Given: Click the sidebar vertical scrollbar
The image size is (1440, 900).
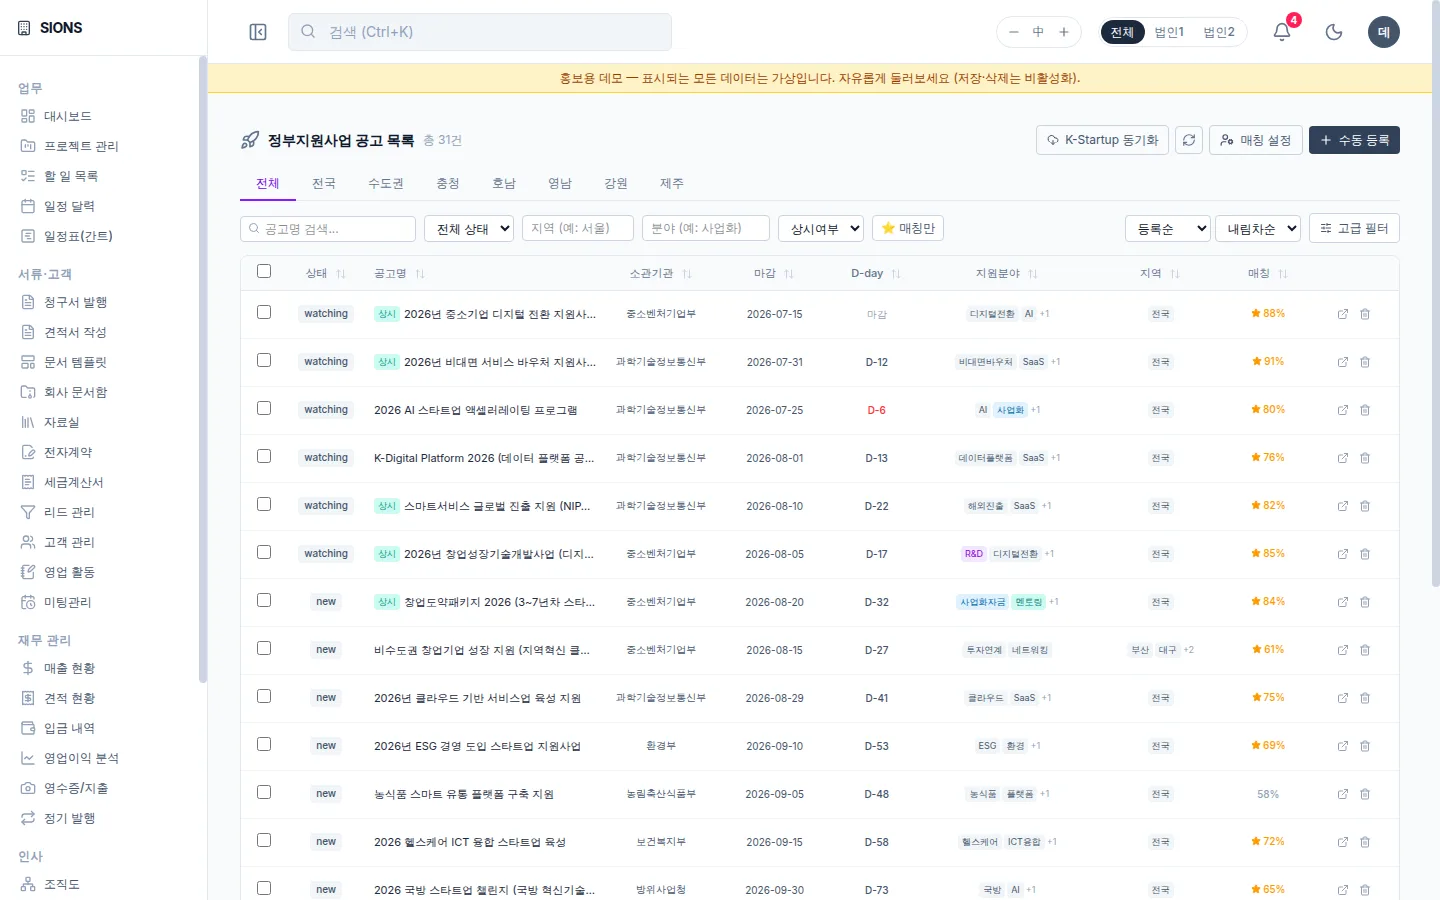Looking at the screenshot, I should point(202,370).
